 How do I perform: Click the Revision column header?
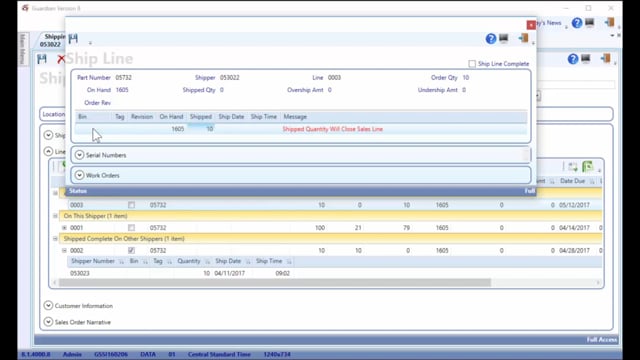point(142,117)
